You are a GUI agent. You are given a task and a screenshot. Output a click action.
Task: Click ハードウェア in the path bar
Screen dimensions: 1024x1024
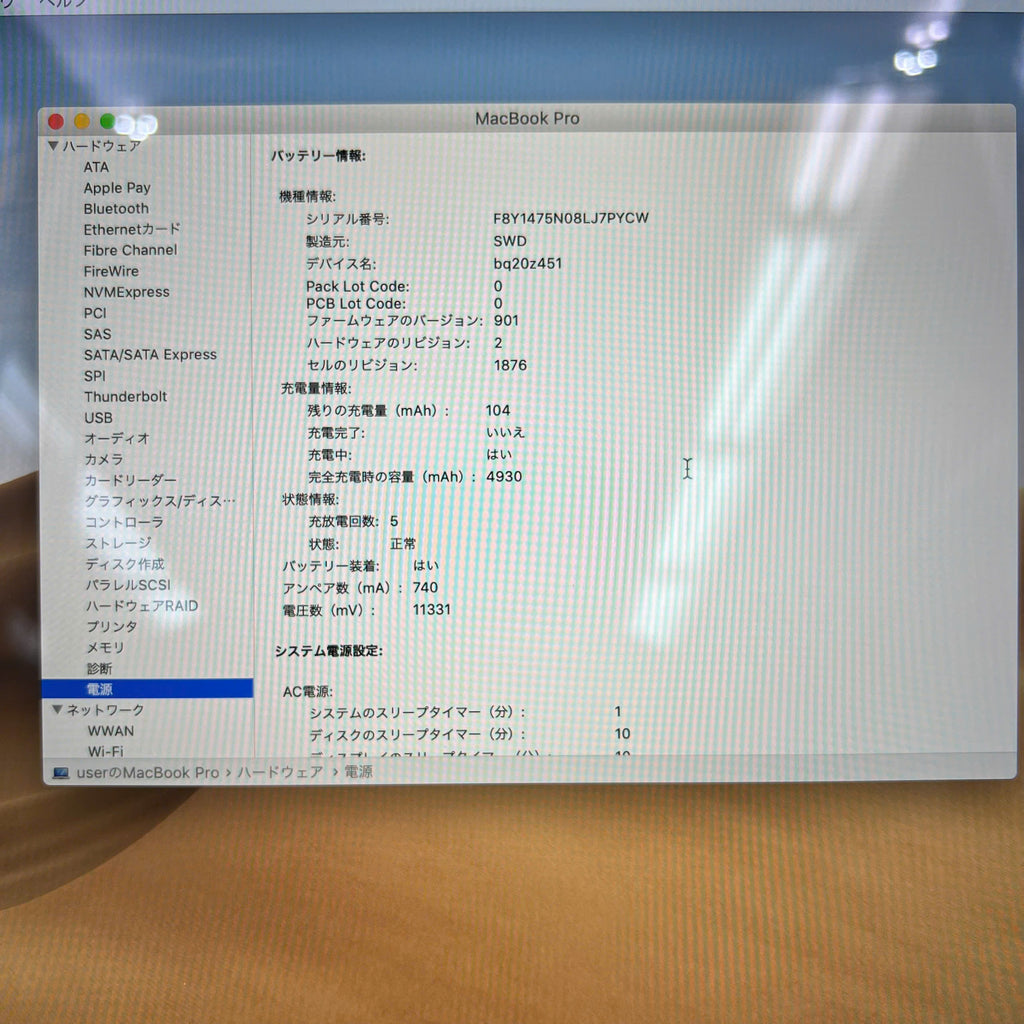pos(280,772)
